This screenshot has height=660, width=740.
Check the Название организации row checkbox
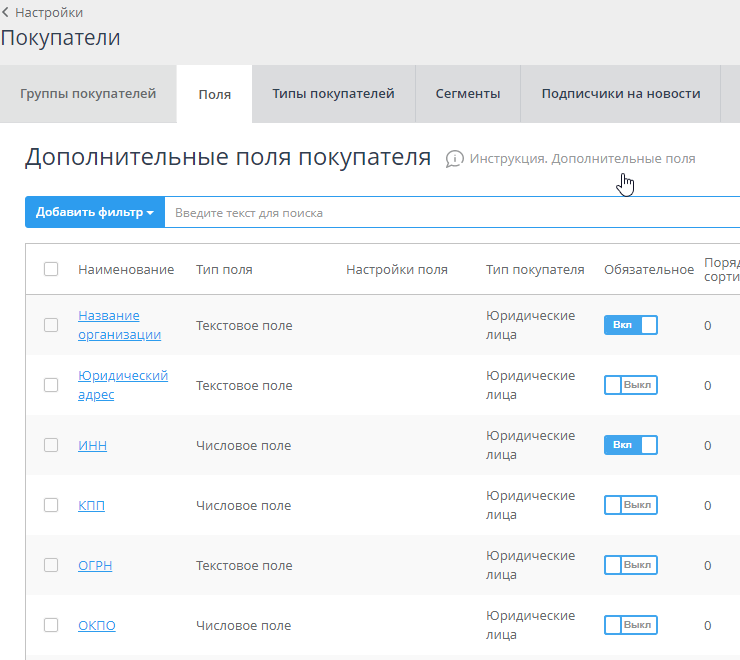[x=51, y=325]
